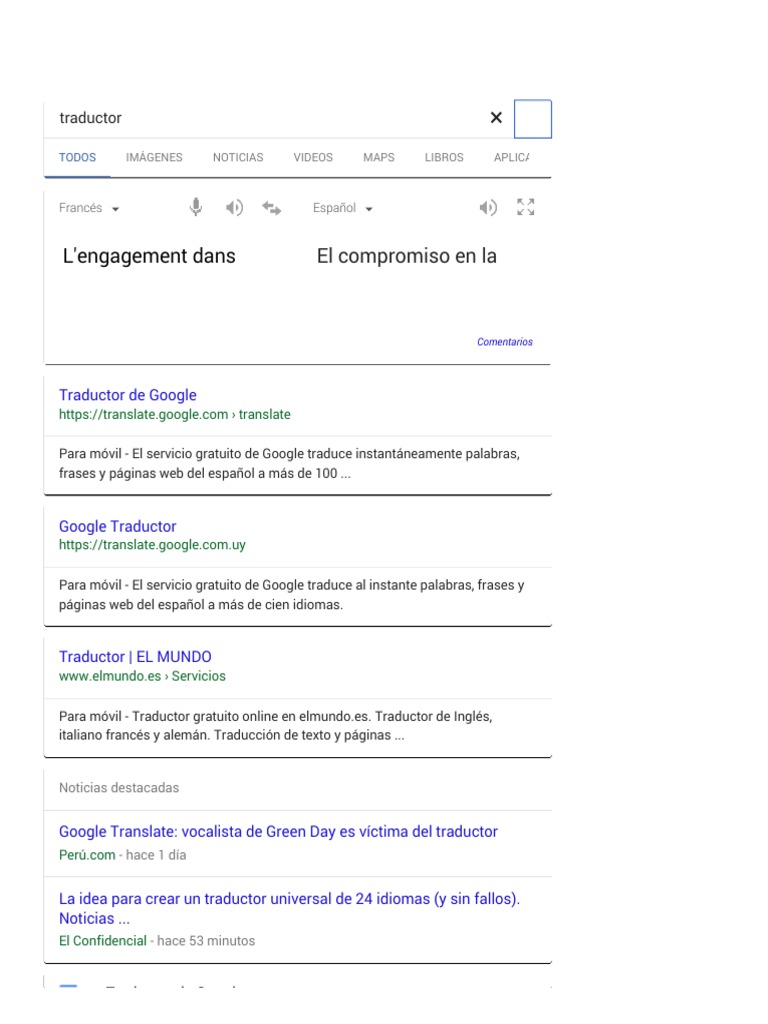Click the www.elmundo.es › Servicios URL
Image resolution: width=768 pixels, height=1024 pixels.
point(142,676)
